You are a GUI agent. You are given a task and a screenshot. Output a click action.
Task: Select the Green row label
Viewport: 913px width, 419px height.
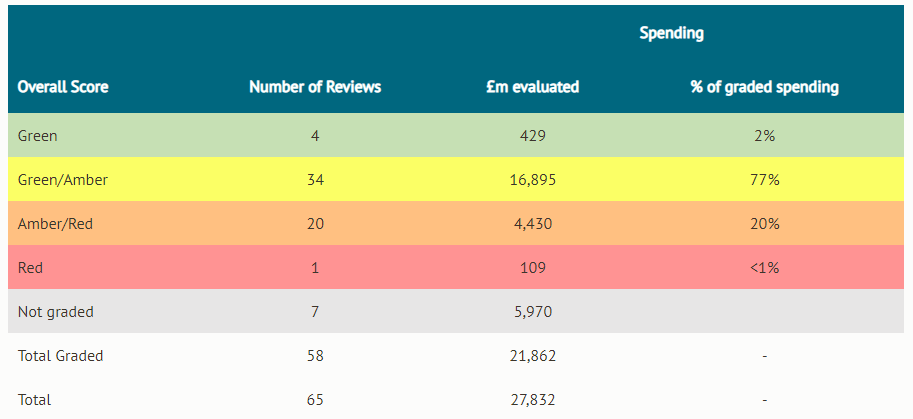point(38,136)
